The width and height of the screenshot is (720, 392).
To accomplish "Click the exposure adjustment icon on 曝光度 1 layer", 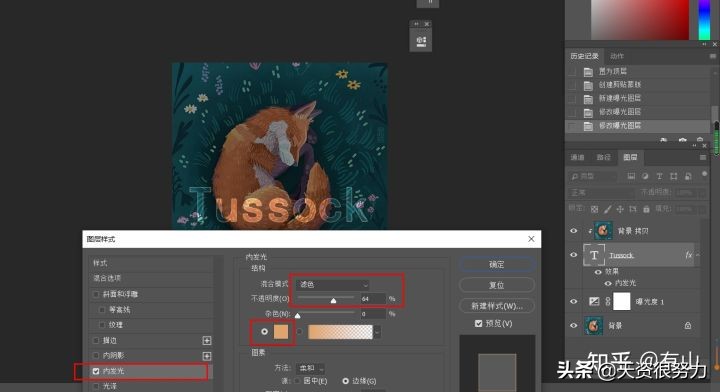I will [594, 302].
